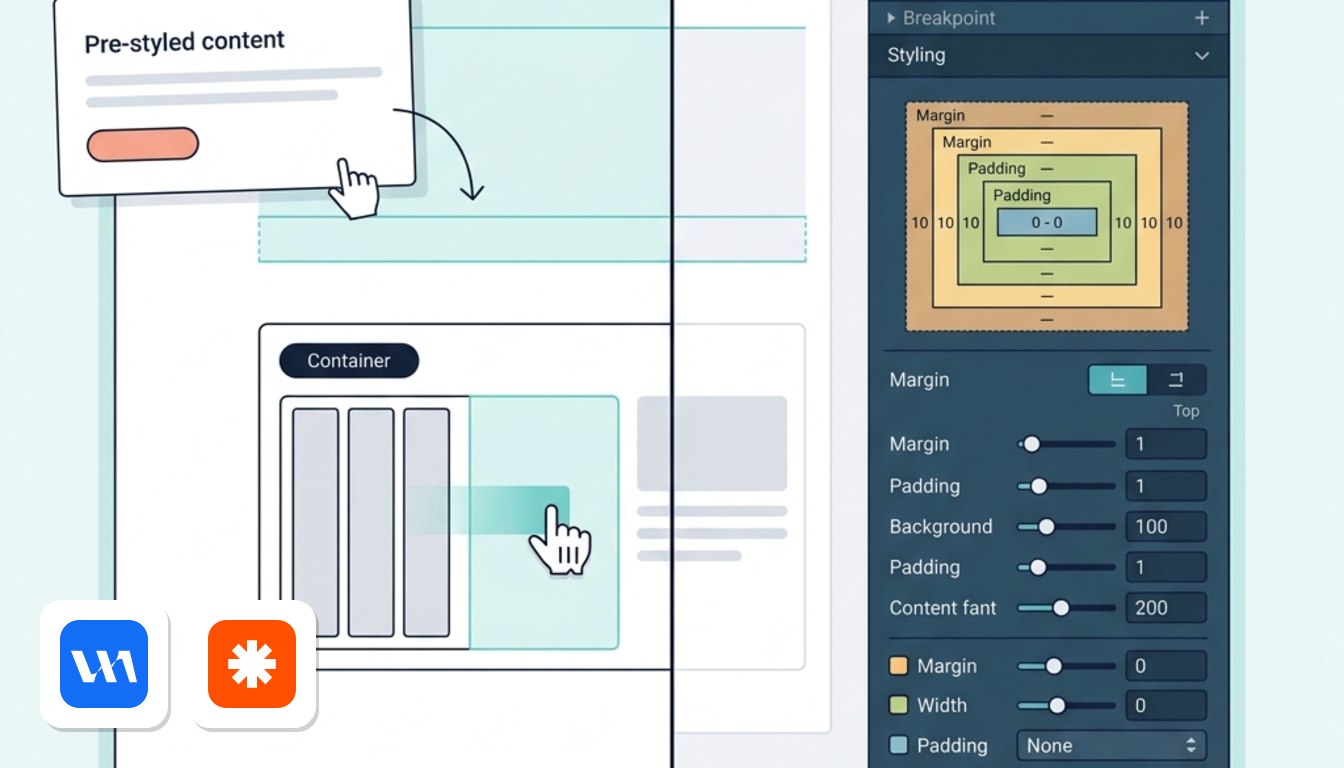Click the Content fant label
The image size is (1344, 768).
(x=943, y=607)
